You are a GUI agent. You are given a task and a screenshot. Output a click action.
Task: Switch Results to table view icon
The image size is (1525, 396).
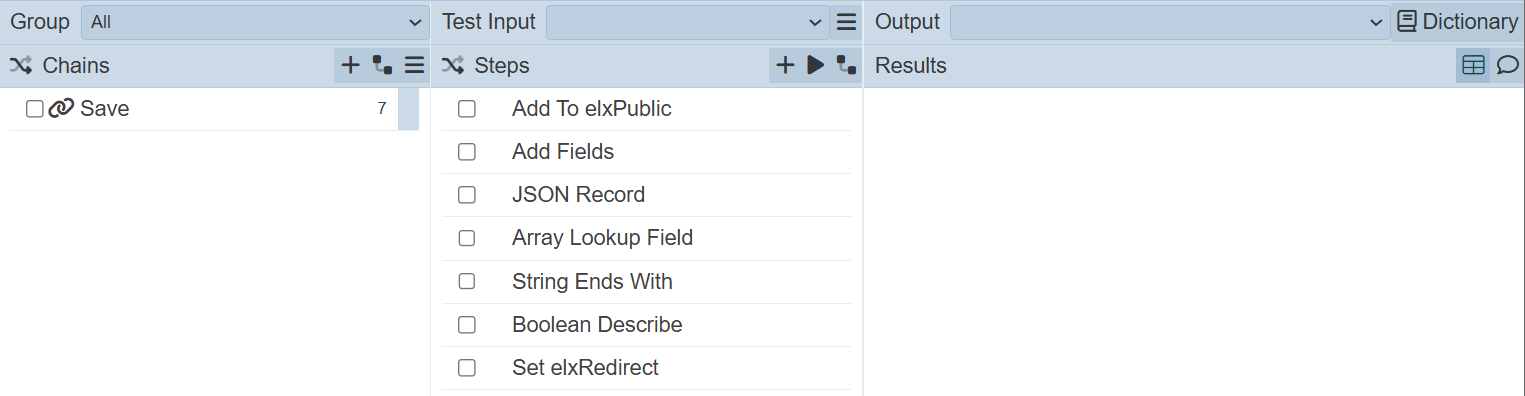click(x=1473, y=66)
